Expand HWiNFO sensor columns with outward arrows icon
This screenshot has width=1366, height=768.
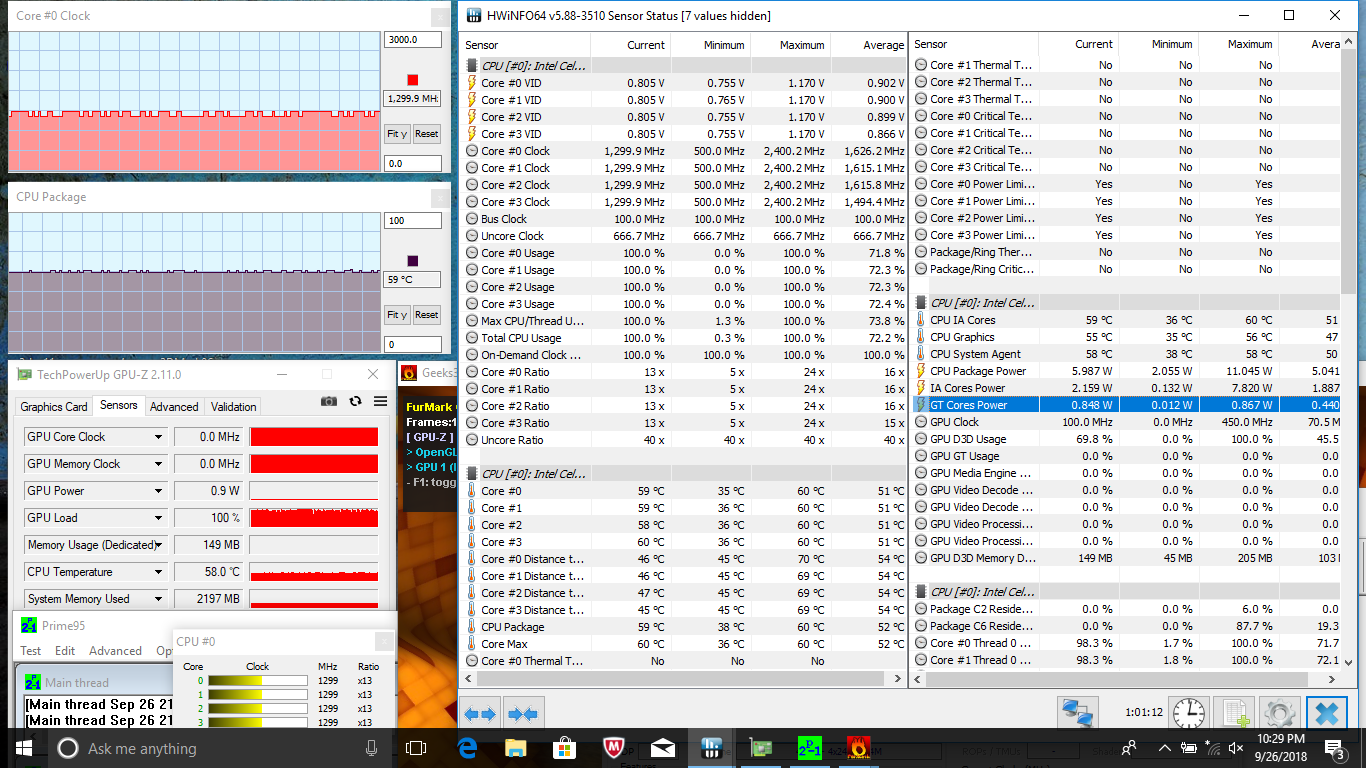pos(481,713)
